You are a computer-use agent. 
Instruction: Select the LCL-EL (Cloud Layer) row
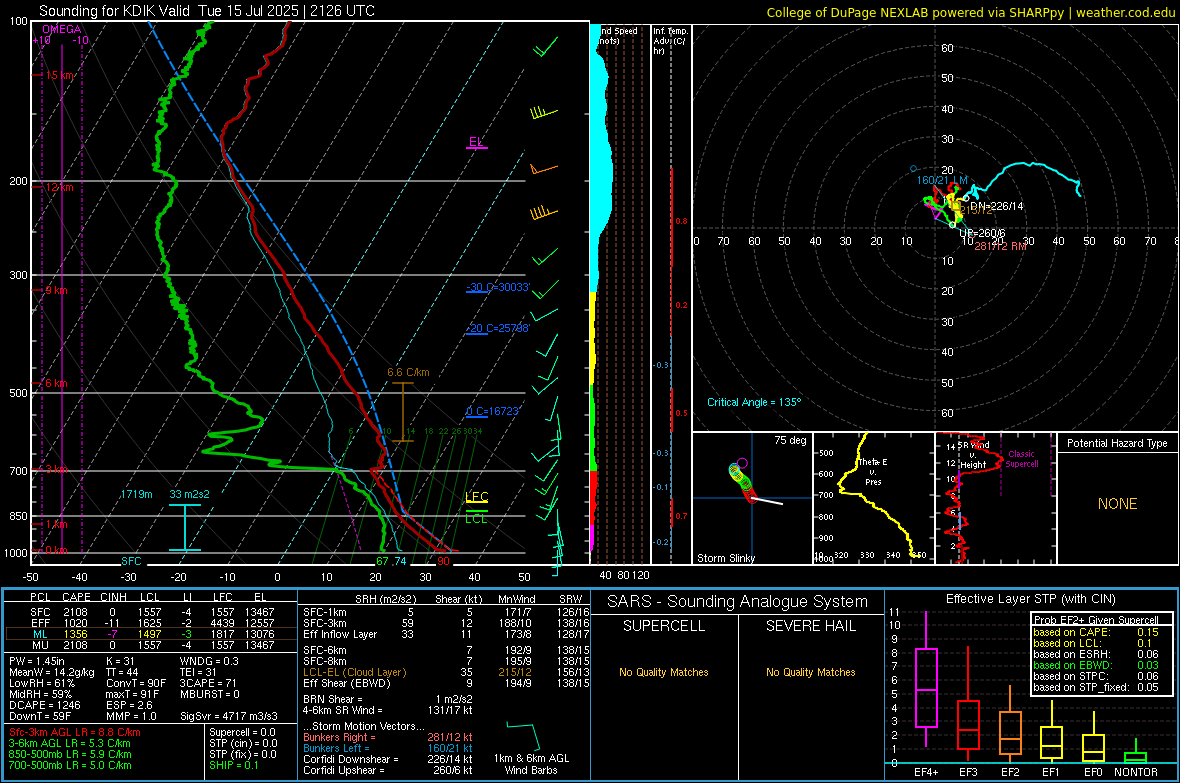[x=446, y=672]
